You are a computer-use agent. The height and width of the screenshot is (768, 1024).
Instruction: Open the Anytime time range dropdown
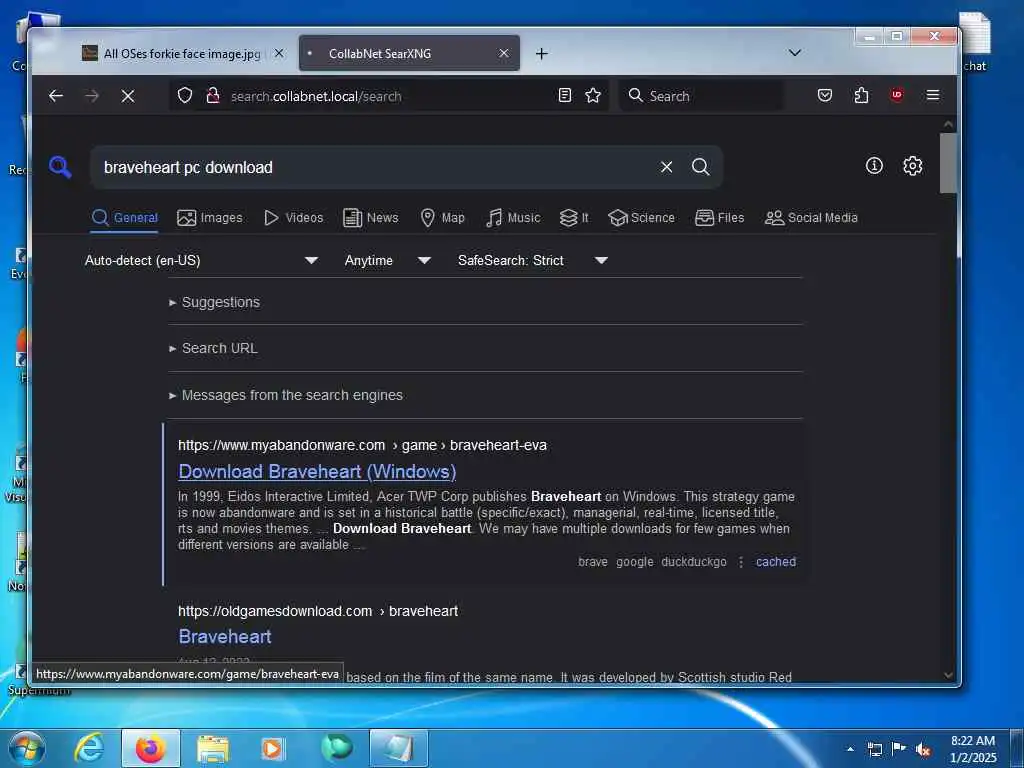(x=387, y=260)
